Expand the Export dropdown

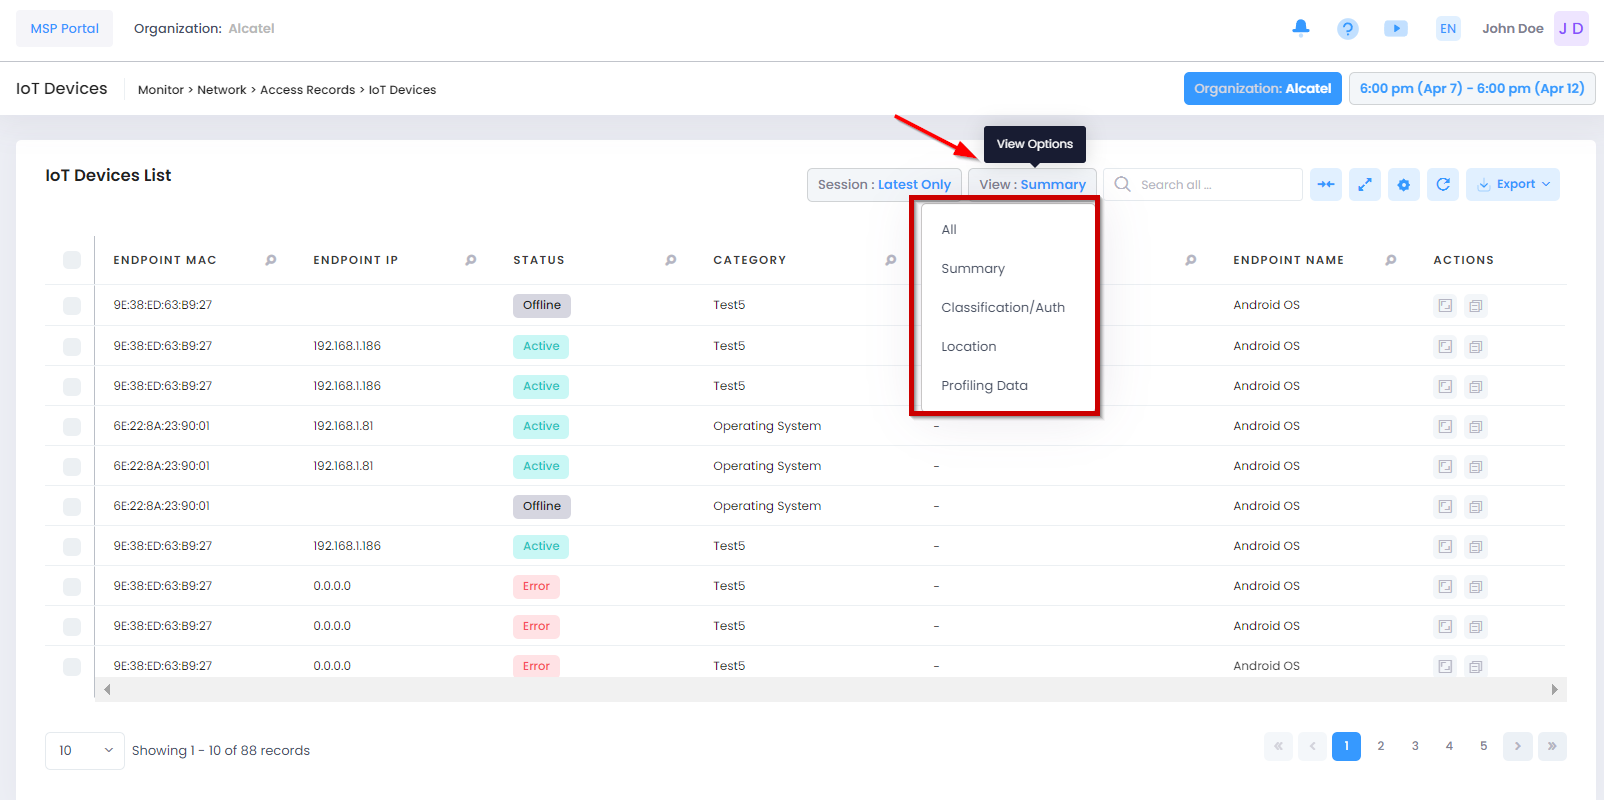point(1513,184)
